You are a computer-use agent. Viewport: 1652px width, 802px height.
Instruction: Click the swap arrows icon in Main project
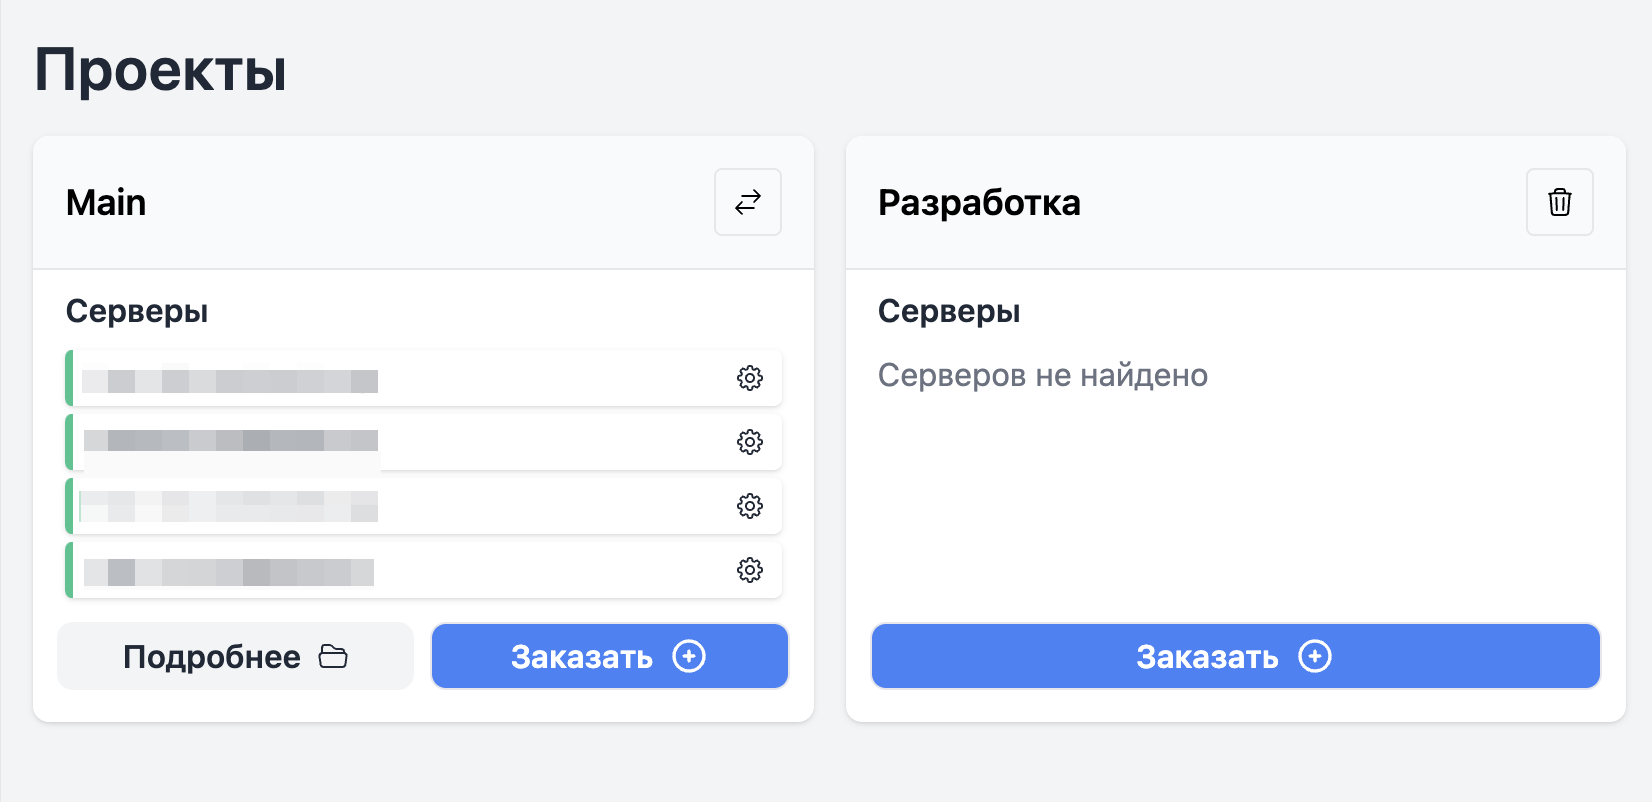pyautogui.click(x=748, y=202)
